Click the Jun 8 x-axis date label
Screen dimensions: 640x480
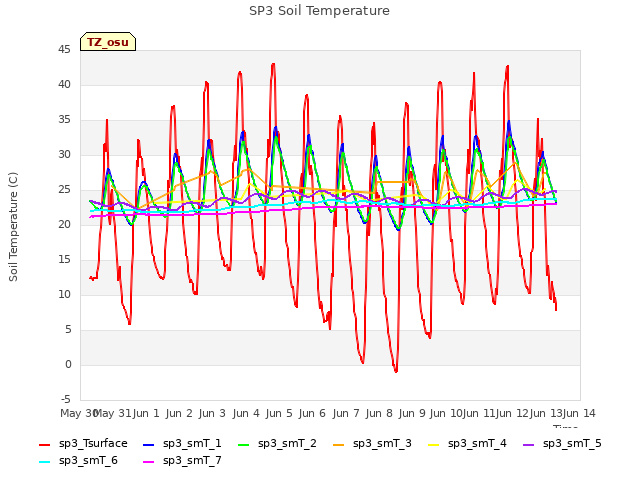point(379,413)
